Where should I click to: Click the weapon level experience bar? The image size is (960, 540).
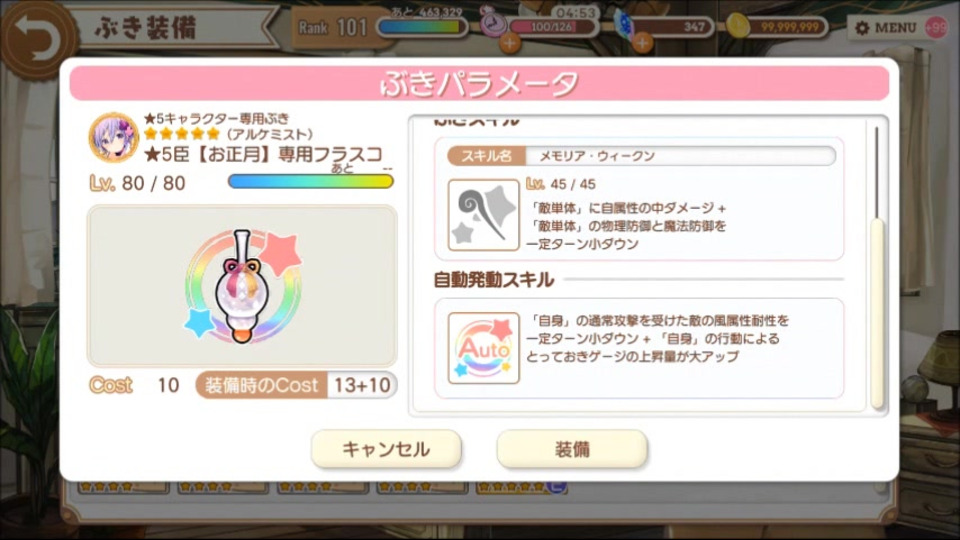(310, 181)
